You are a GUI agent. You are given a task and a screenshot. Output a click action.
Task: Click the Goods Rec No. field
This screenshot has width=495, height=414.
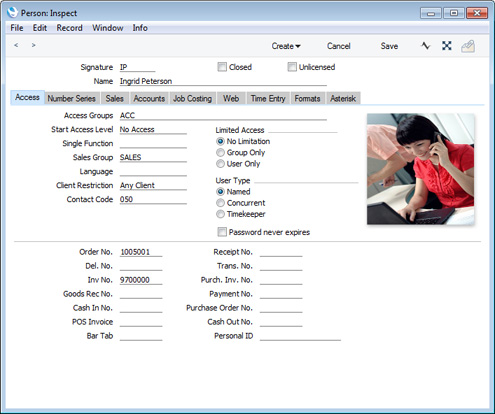[141, 294]
